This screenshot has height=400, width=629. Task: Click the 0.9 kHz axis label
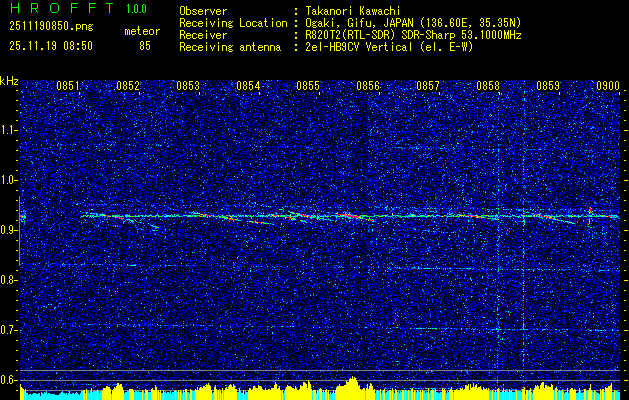pos(10,230)
